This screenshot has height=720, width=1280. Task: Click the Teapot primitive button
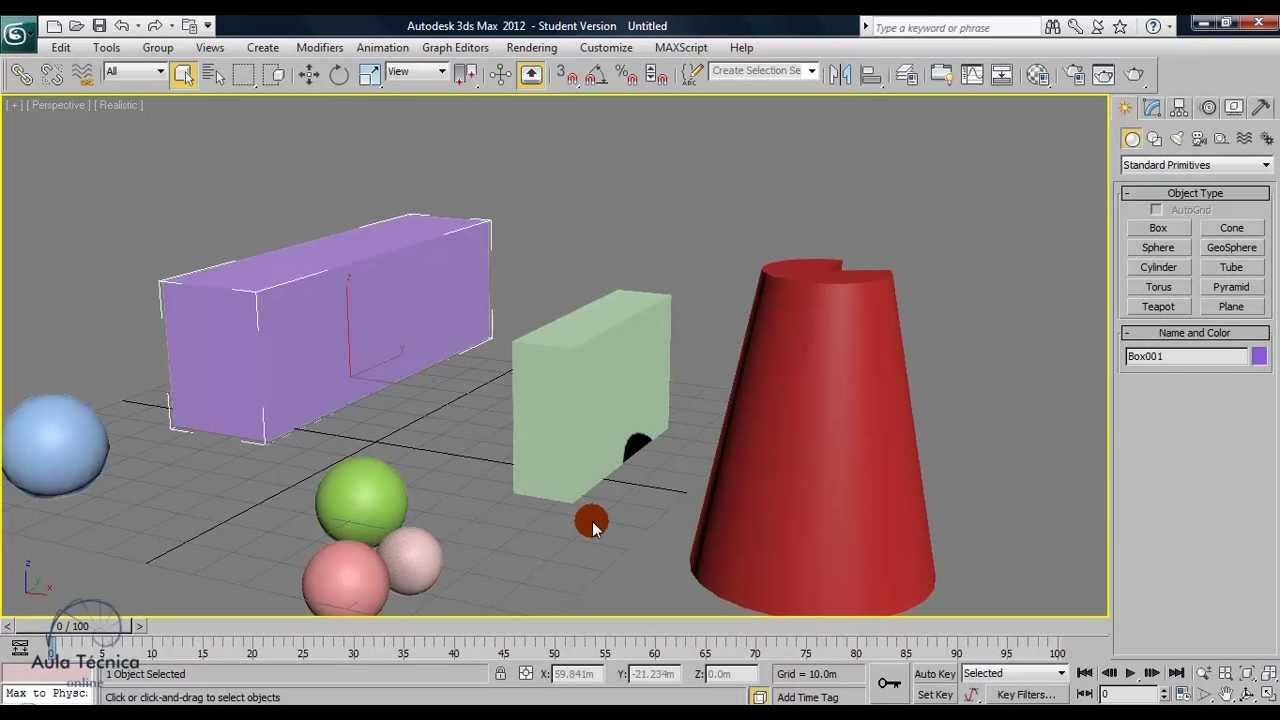(x=1158, y=307)
